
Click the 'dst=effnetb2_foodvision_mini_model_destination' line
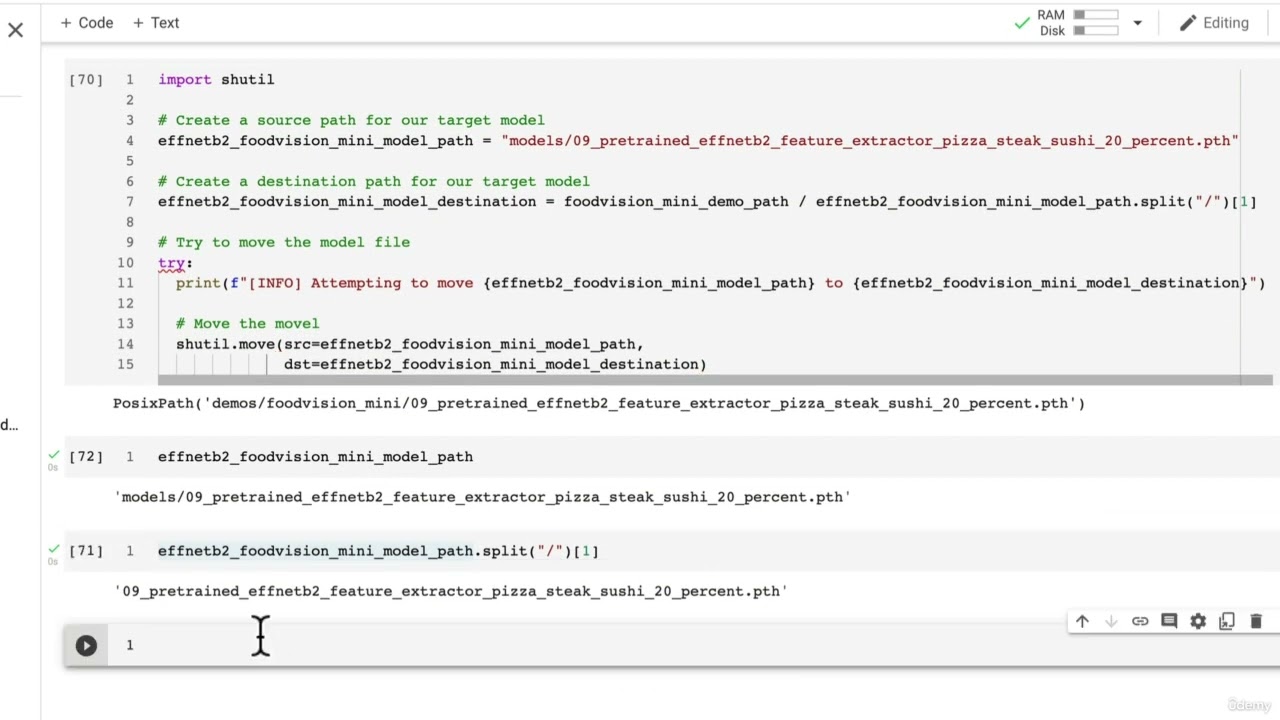point(495,364)
